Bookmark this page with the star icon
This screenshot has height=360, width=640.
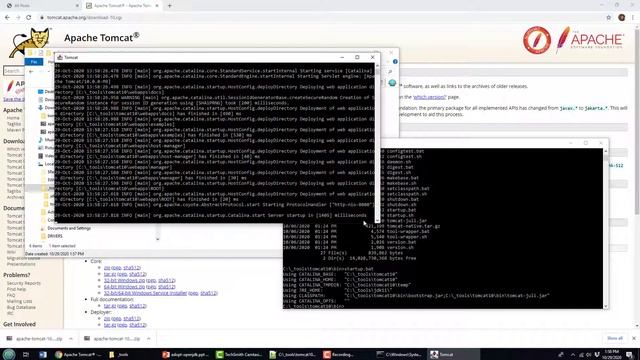609,18
